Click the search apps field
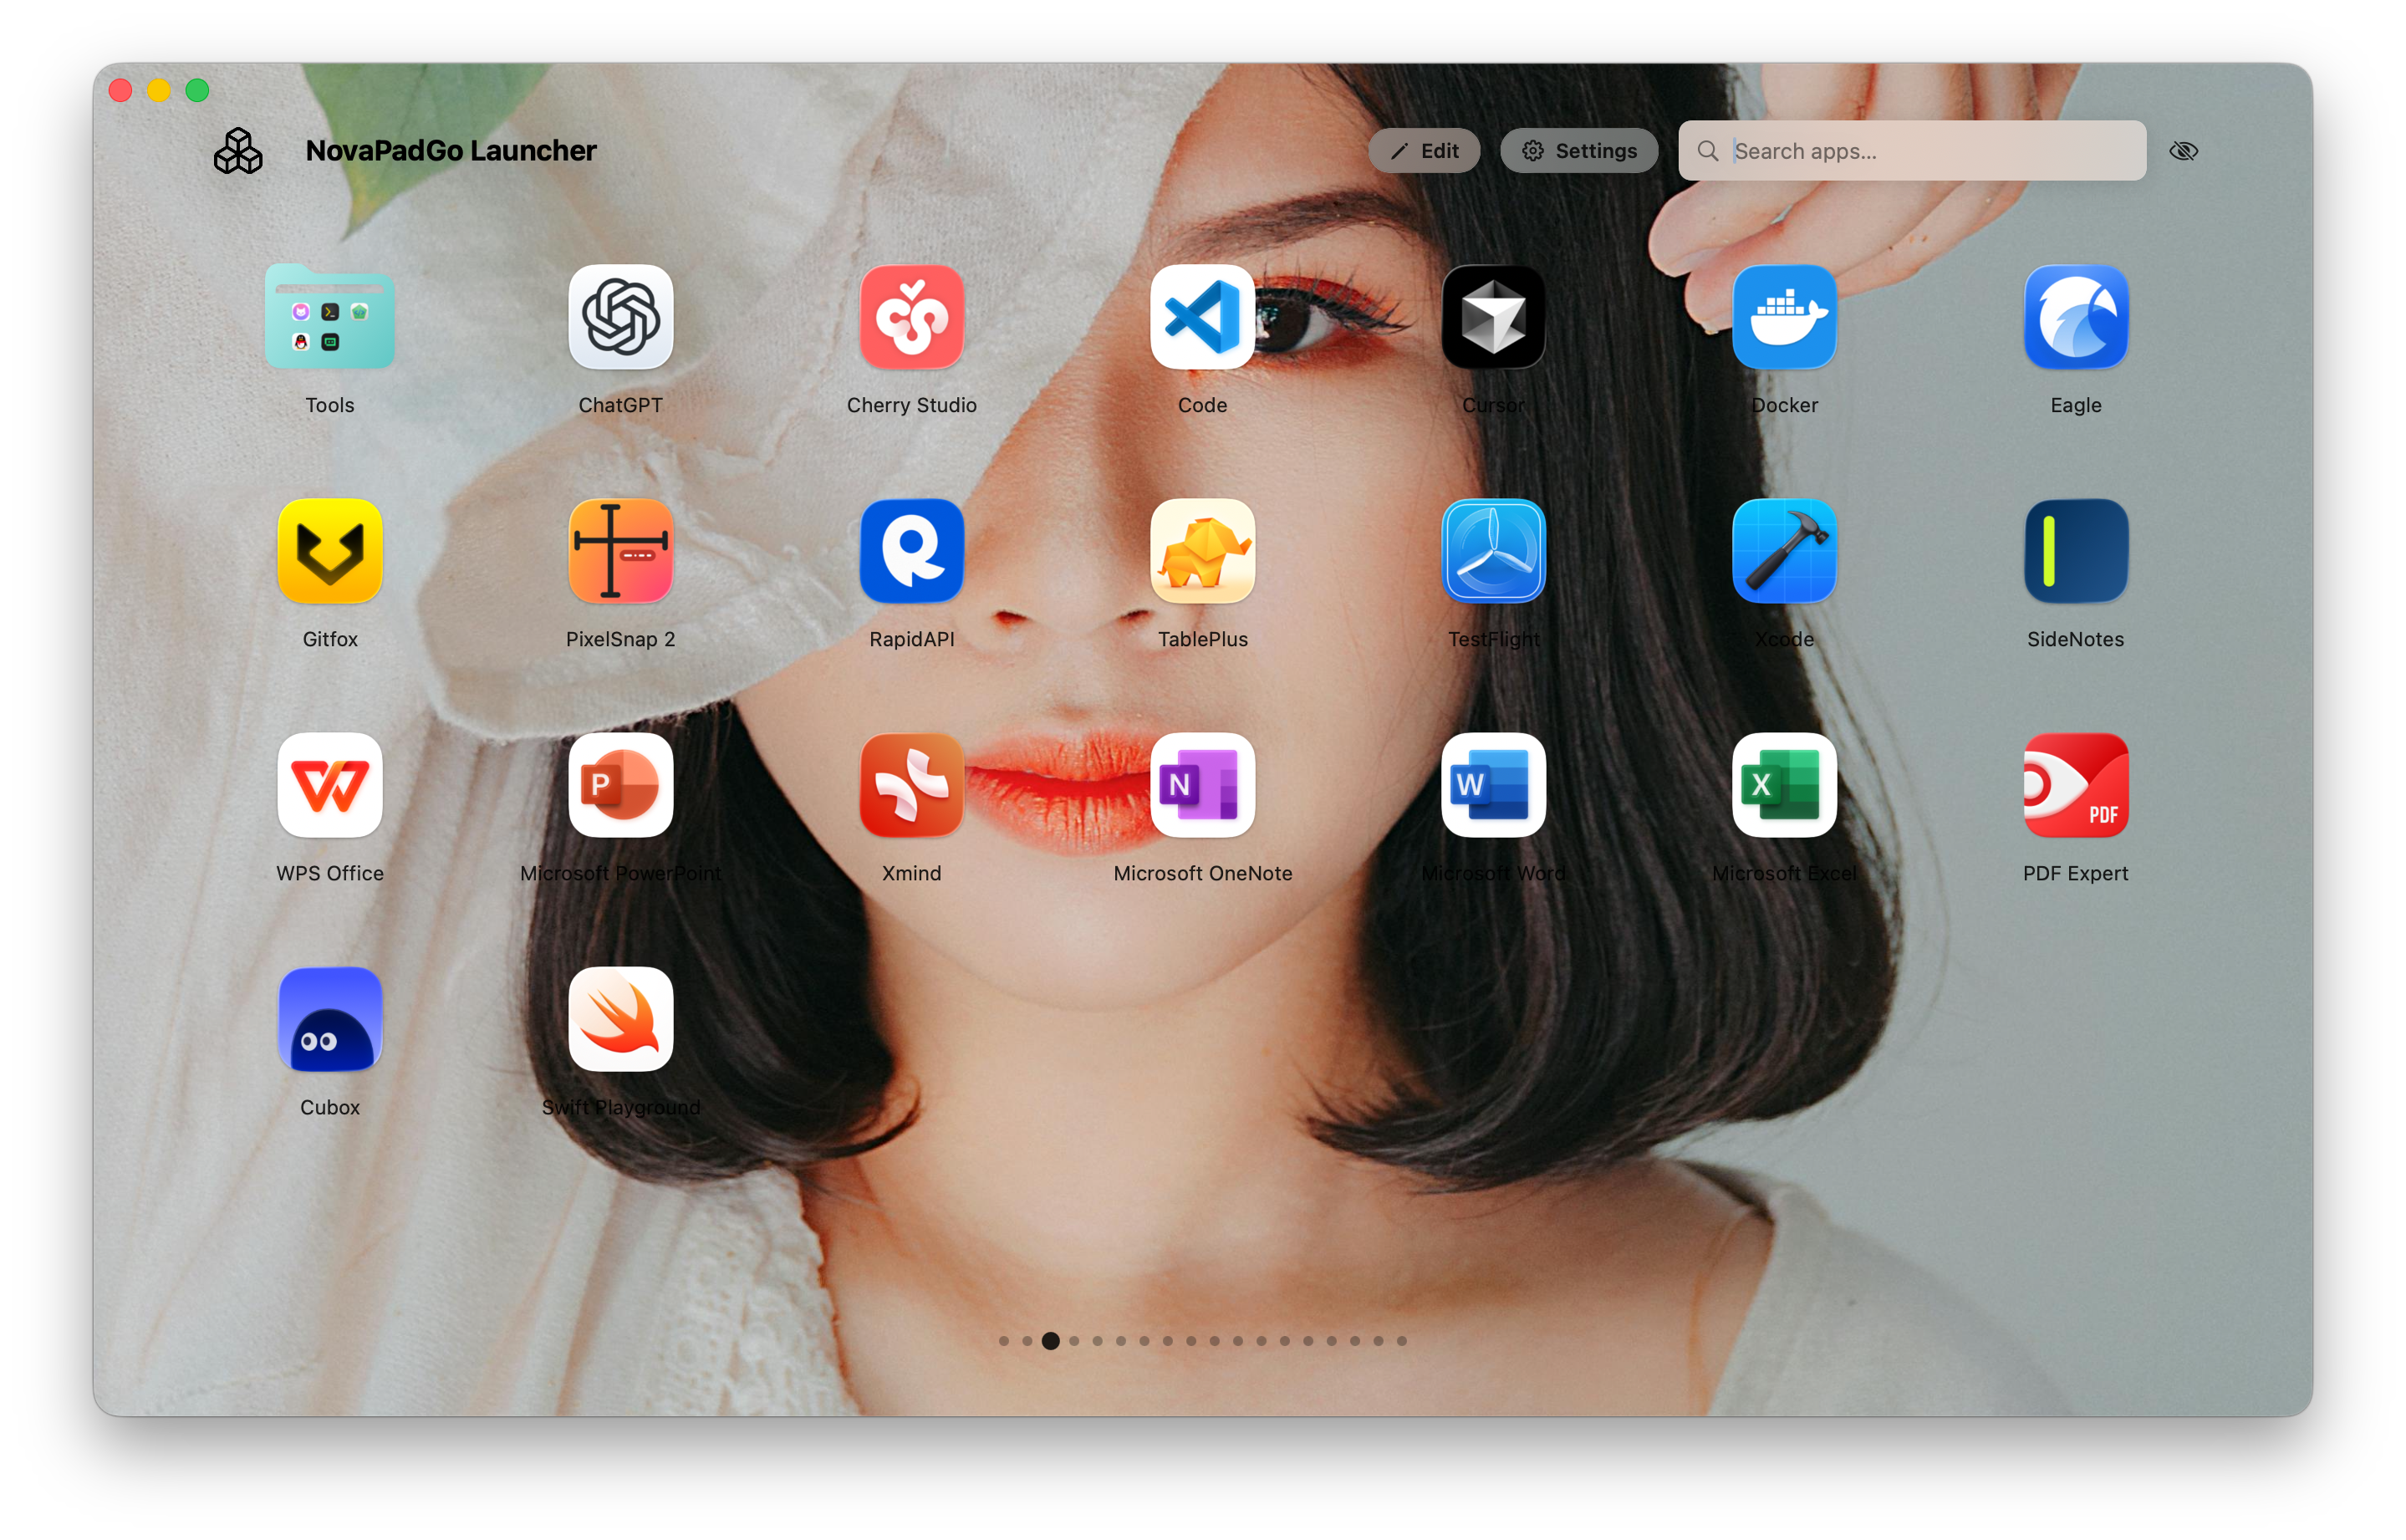 click(x=1911, y=150)
